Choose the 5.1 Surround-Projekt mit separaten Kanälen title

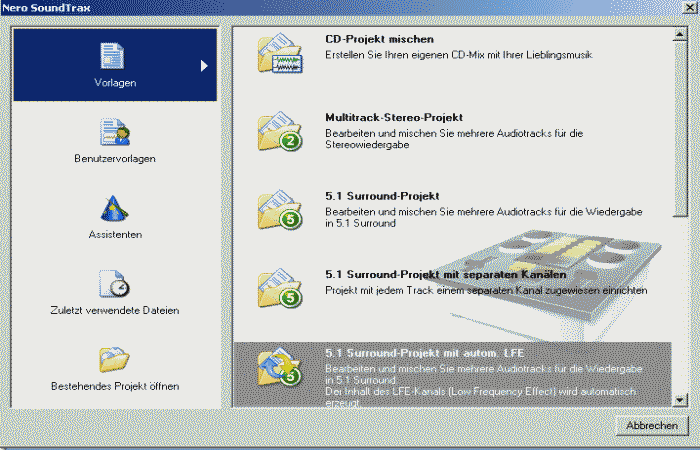(446, 273)
